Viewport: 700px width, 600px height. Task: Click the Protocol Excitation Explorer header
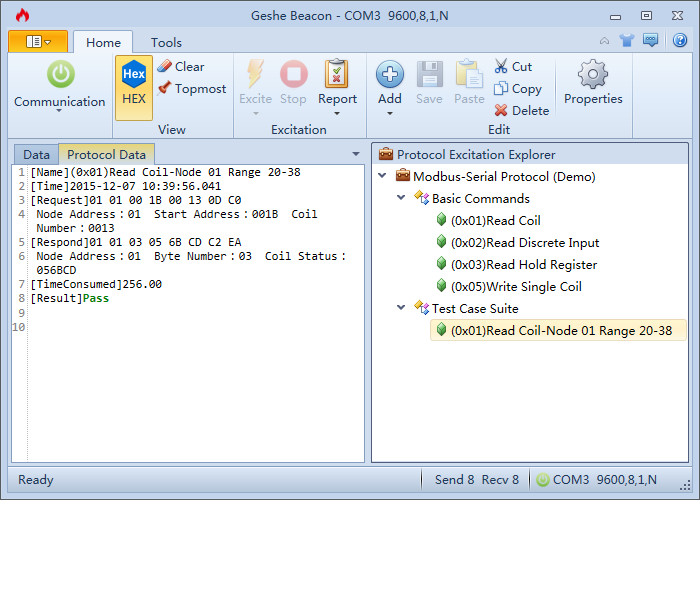point(529,154)
